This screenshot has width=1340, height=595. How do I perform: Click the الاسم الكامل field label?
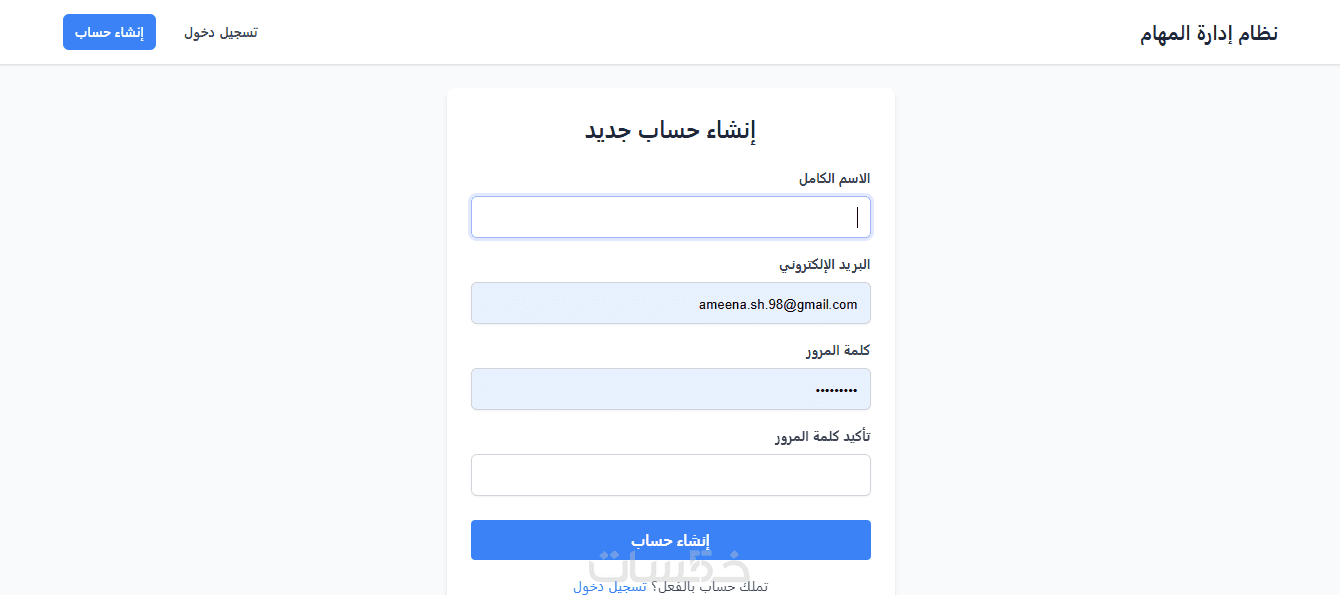pos(834,178)
